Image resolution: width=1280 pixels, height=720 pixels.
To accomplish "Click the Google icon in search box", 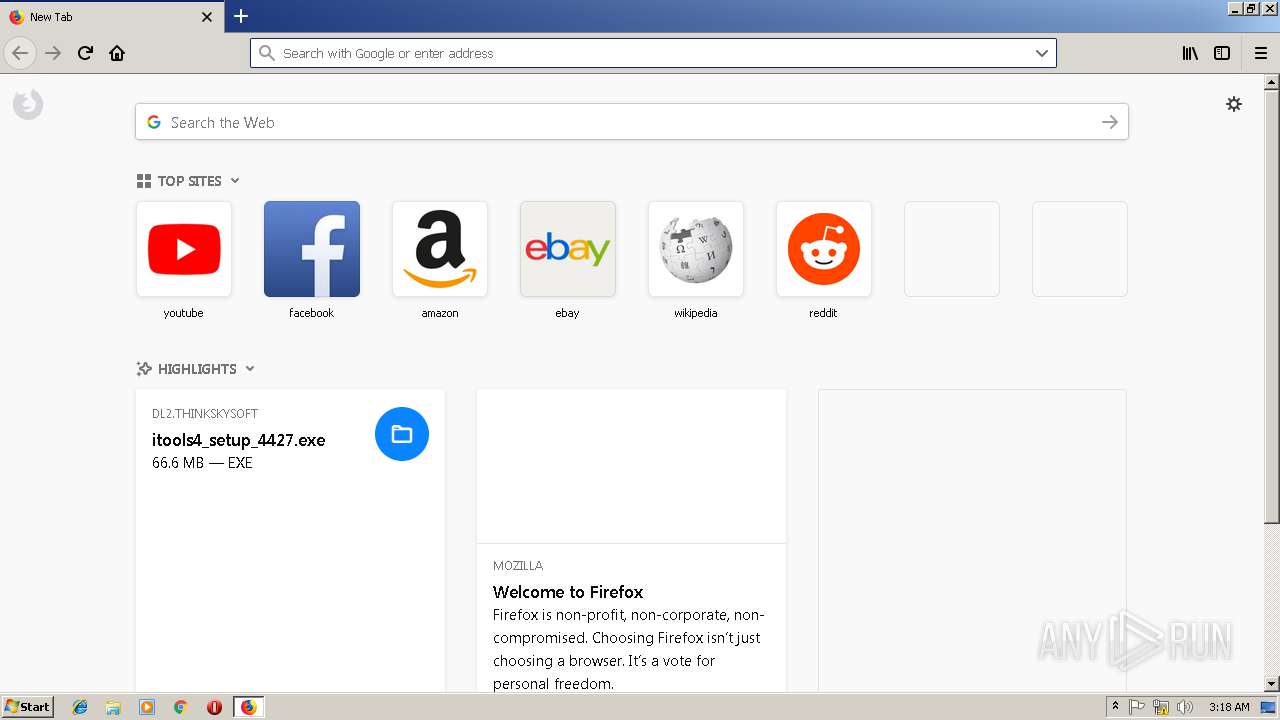I will tap(154, 122).
